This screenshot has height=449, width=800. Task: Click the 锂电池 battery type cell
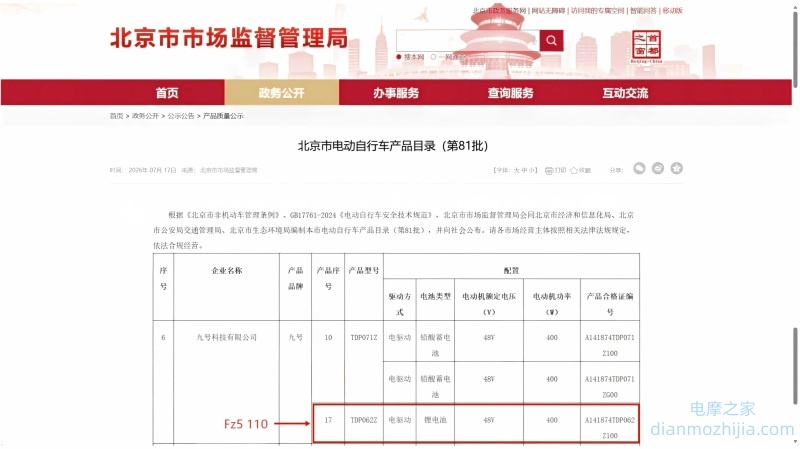click(435, 420)
